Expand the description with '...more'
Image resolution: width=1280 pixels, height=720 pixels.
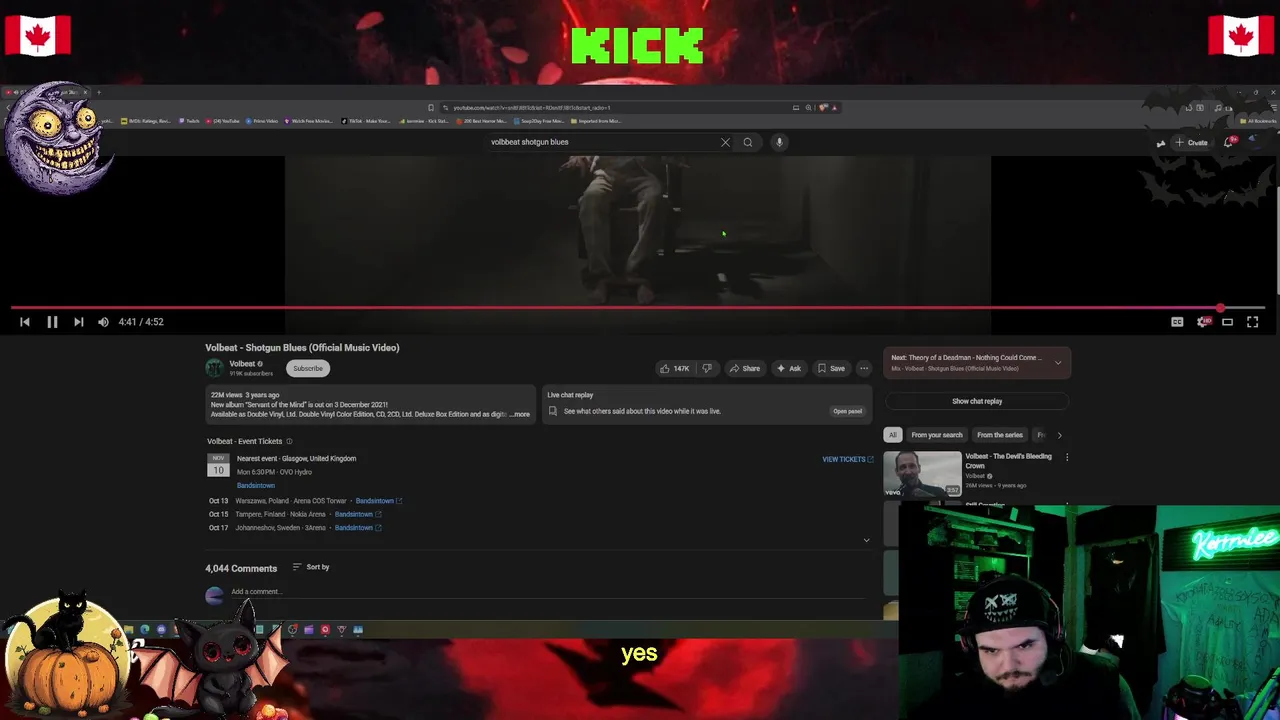click(x=520, y=414)
